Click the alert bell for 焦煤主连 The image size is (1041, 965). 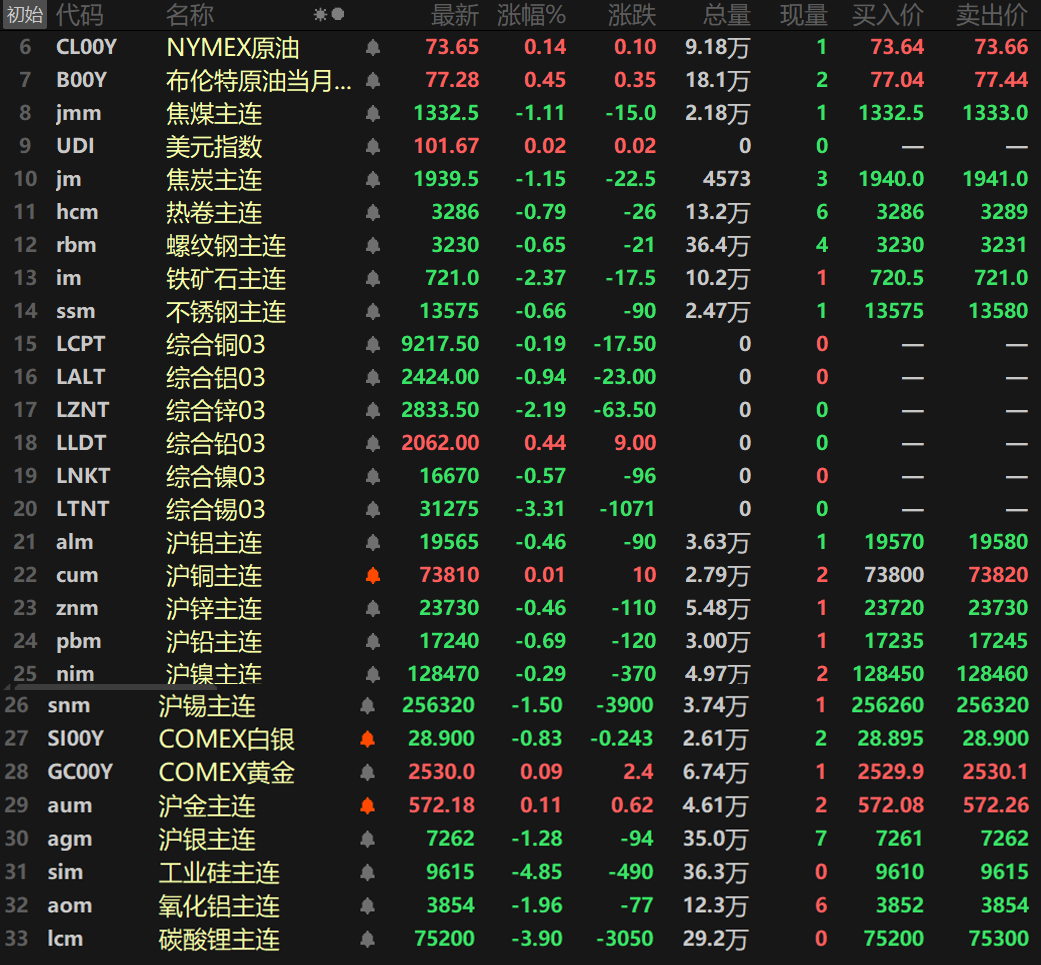tap(372, 113)
